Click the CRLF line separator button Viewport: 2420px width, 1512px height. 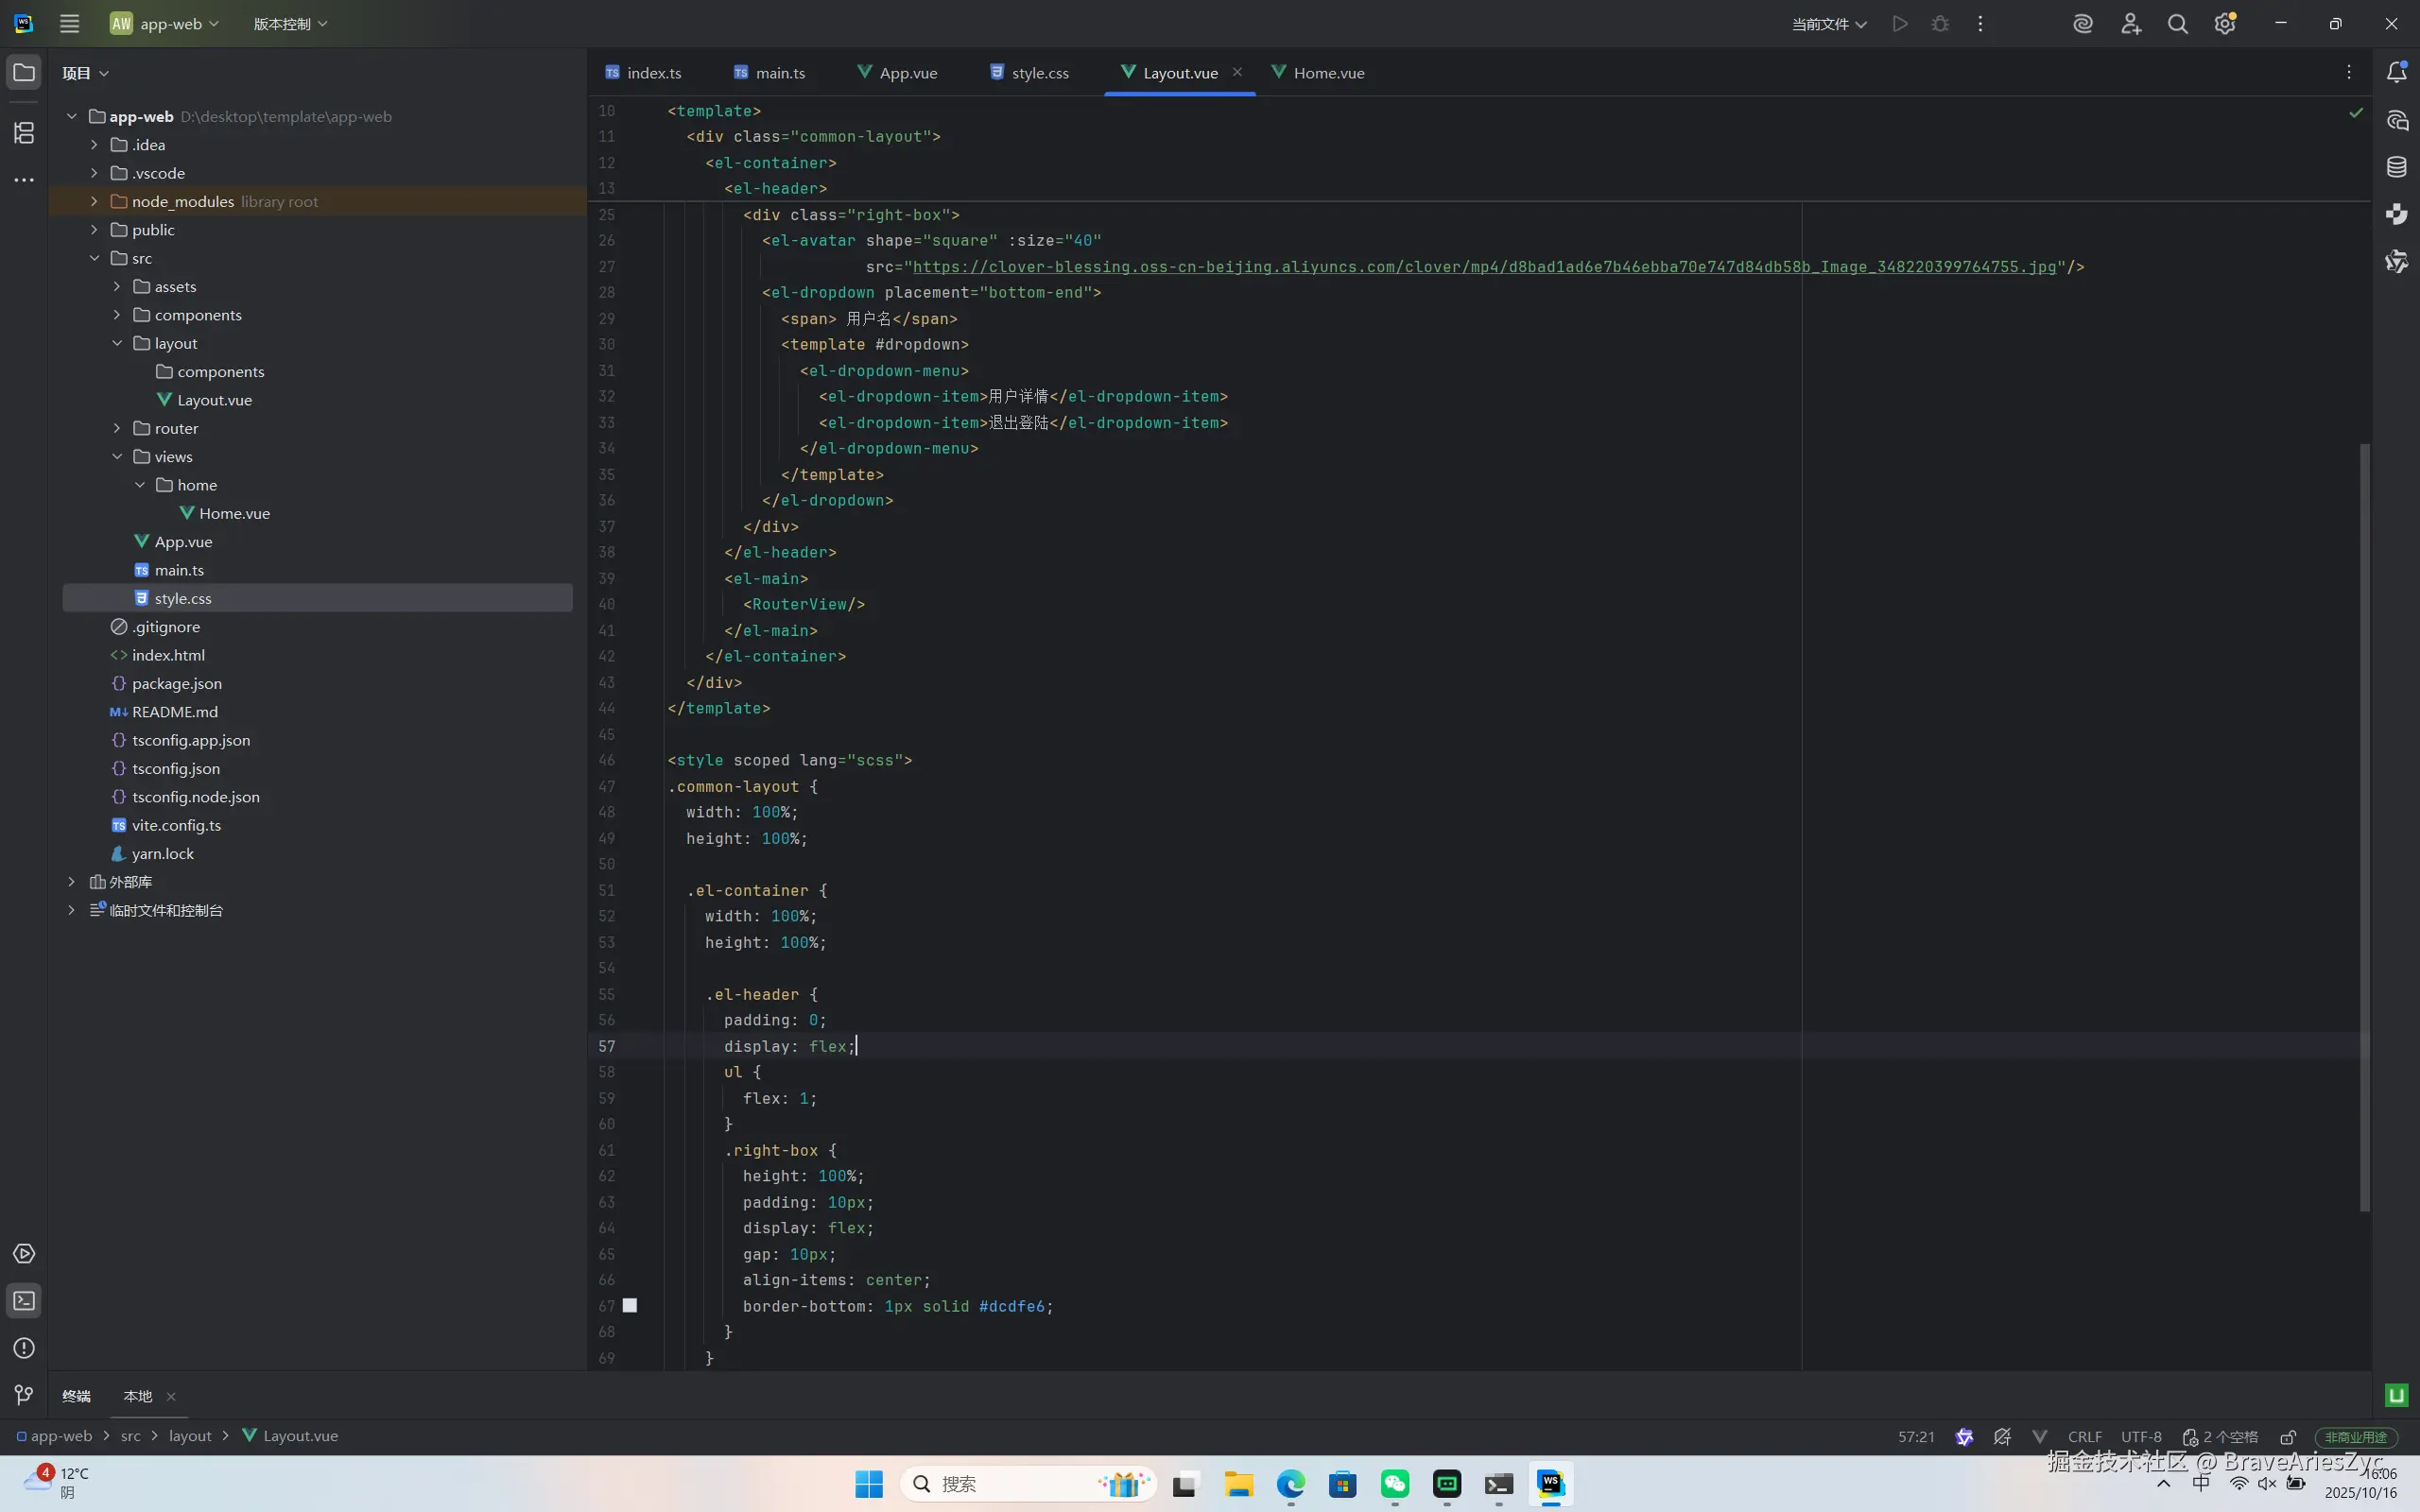[x=2084, y=1437]
